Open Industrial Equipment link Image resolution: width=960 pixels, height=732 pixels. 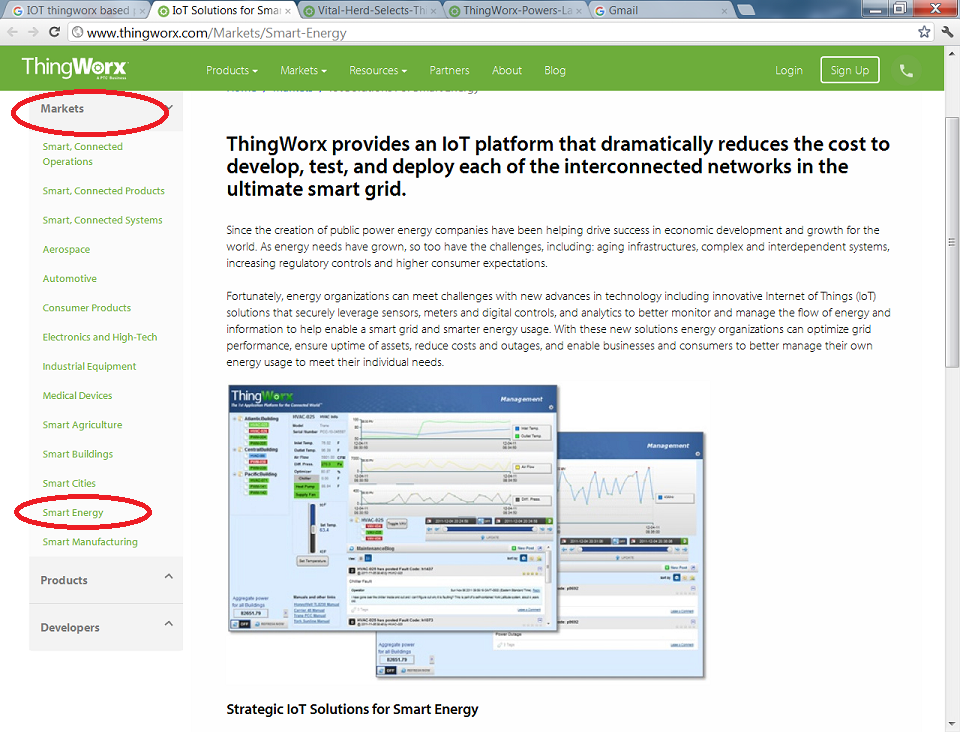point(89,367)
